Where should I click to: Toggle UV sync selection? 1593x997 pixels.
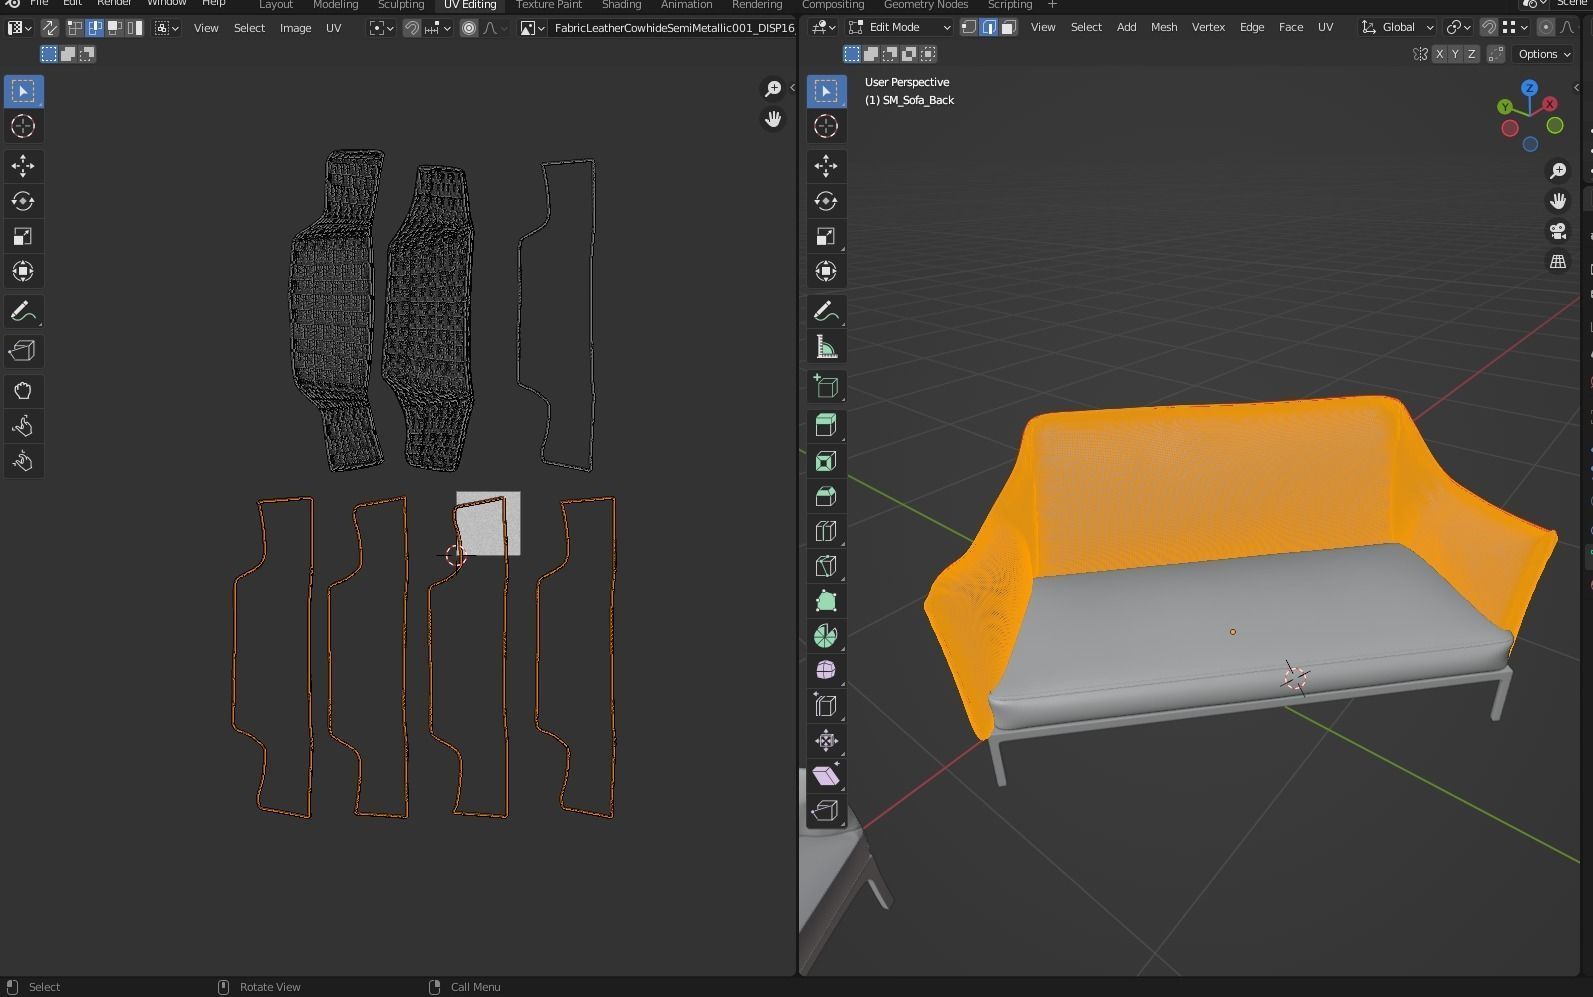[49, 28]
